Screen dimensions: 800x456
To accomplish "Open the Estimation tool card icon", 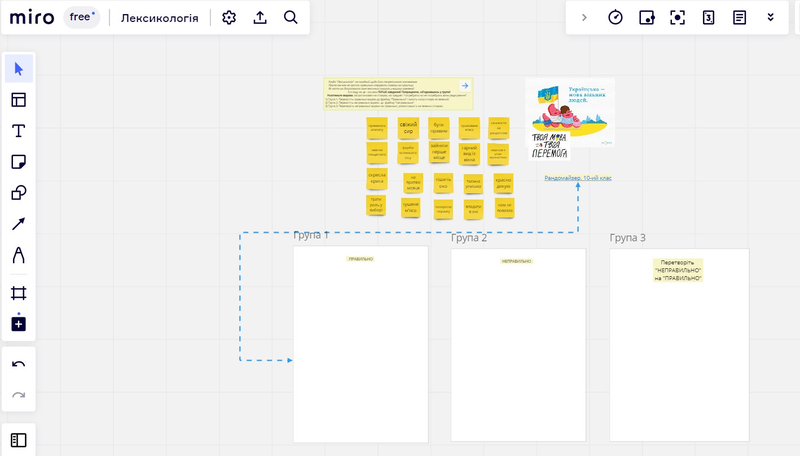I will tap(708, 17).
